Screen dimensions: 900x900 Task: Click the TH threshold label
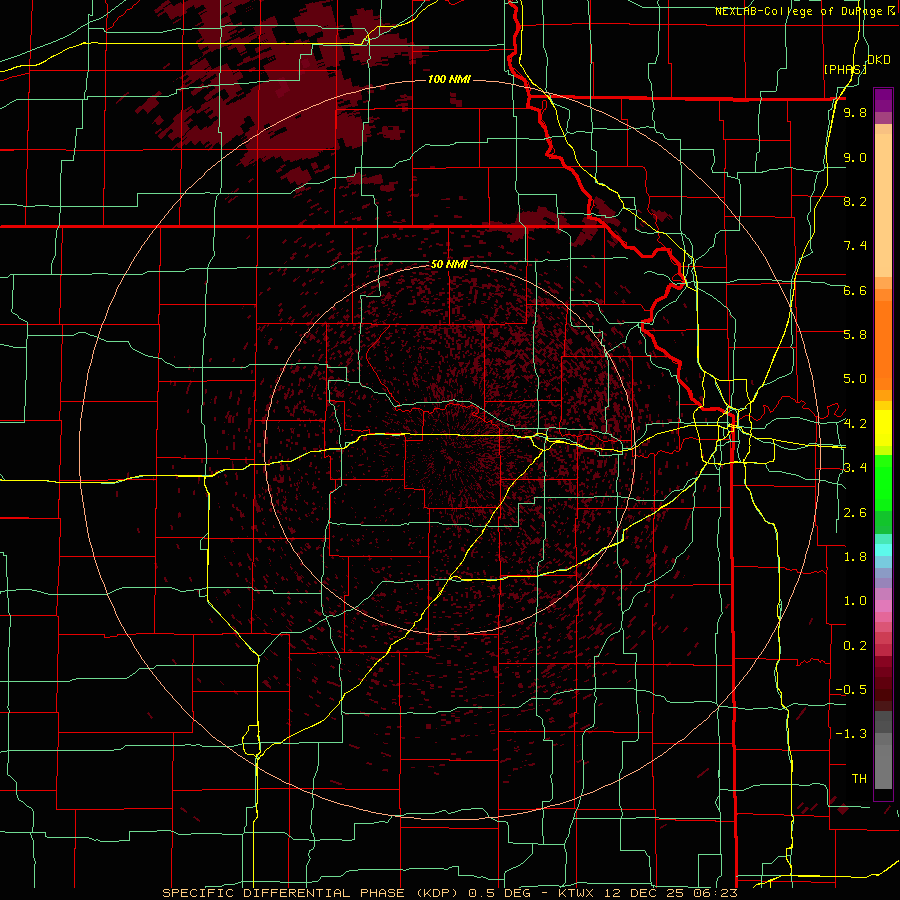[x=859, y=779]
